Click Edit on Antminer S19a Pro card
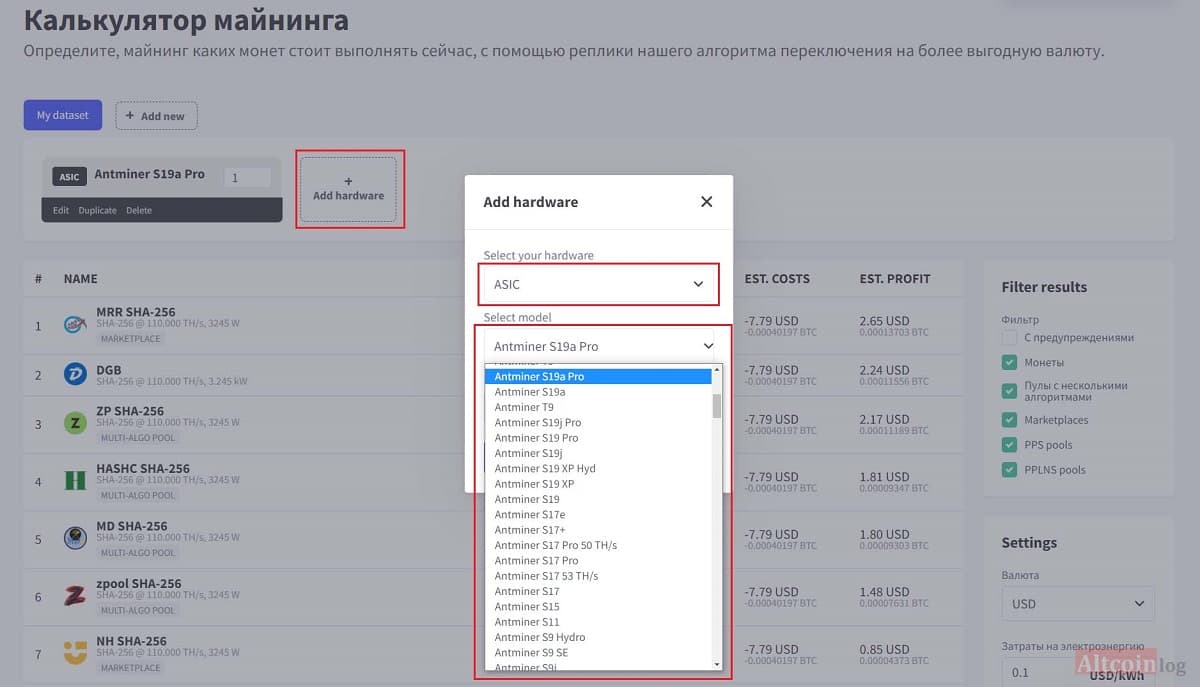 [x=61, y=211]
